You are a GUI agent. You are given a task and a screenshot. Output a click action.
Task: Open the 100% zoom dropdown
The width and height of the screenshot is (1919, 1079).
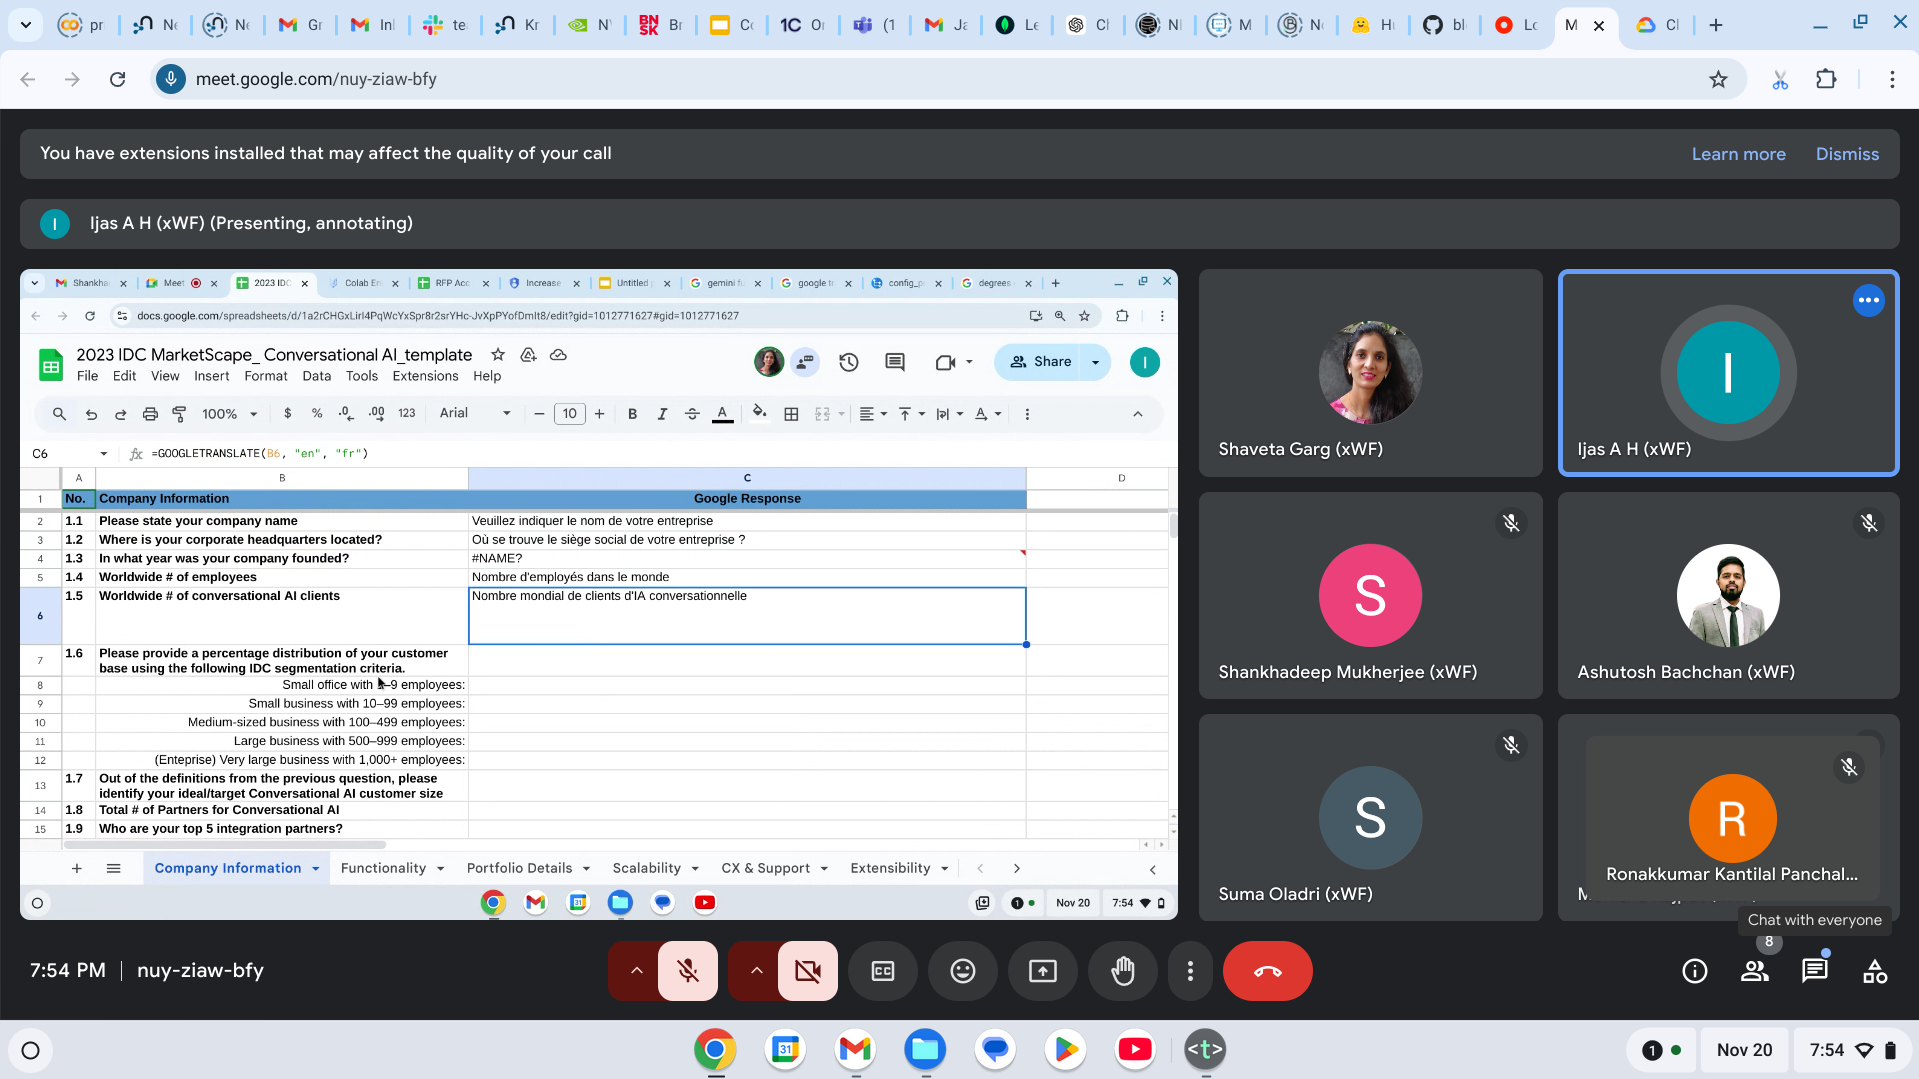click(x=229, y=414)
